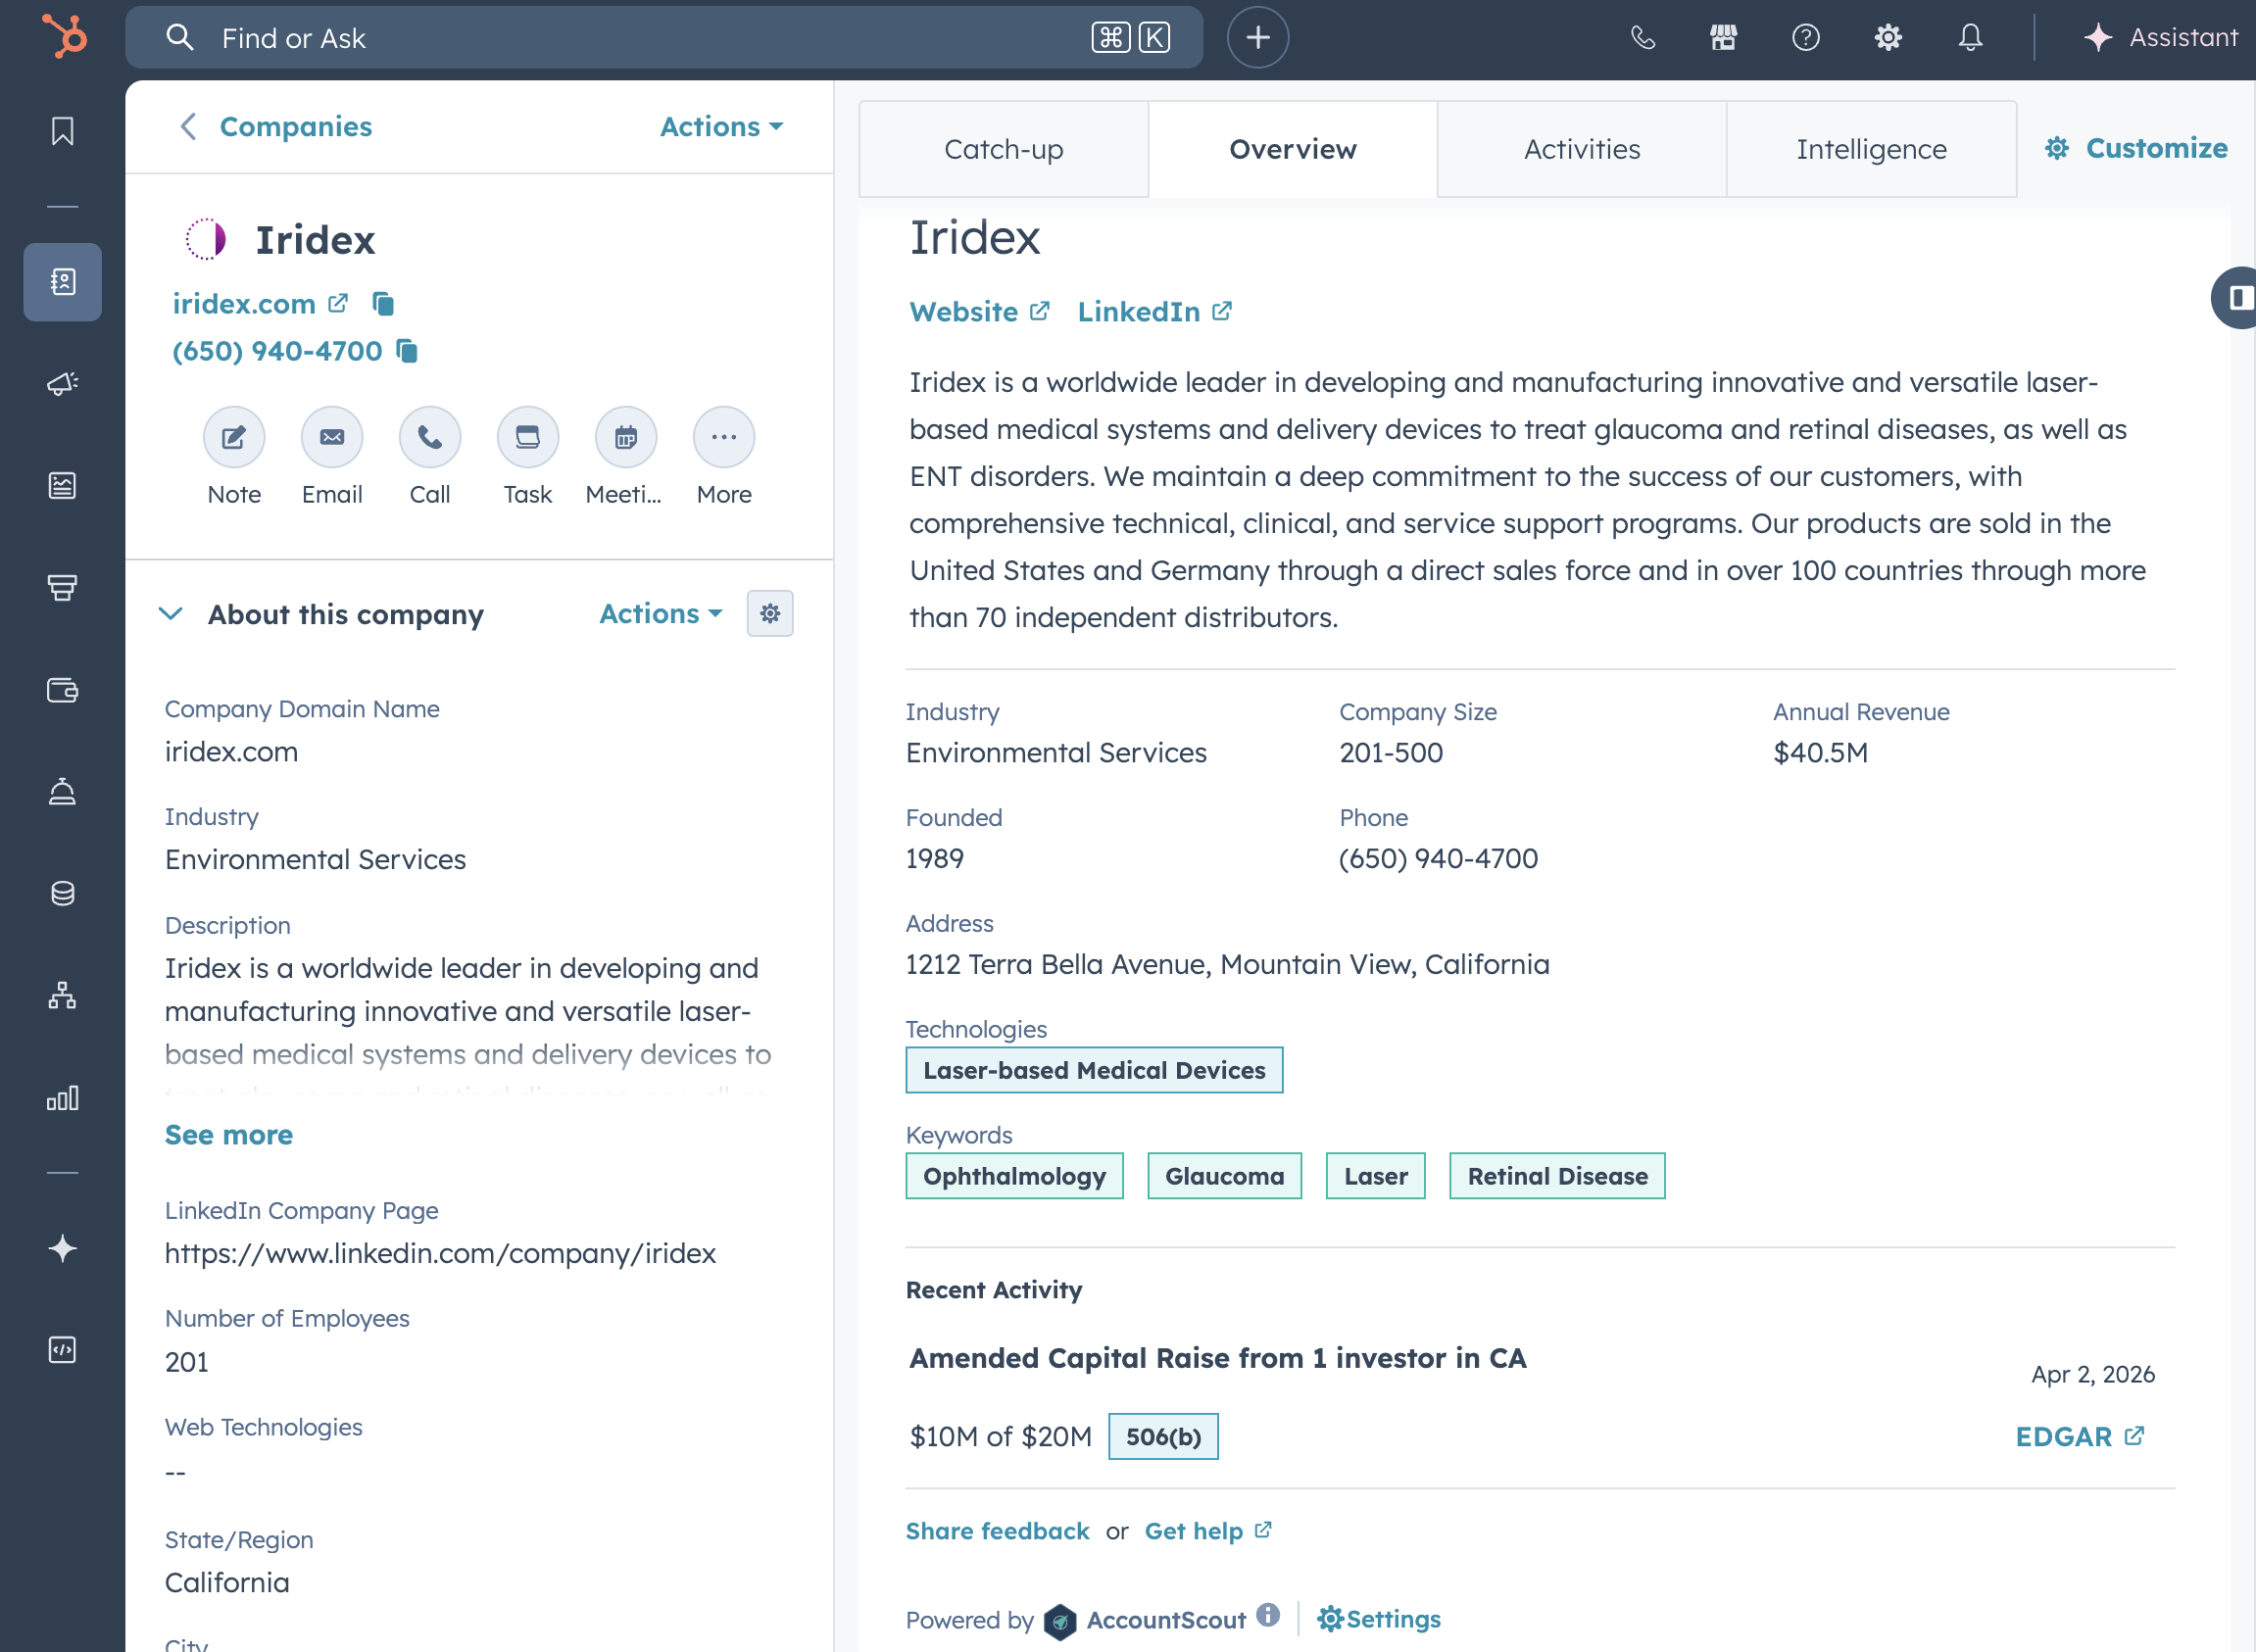Expand the Actions dropdown above the company name
2256x1652 pixels.
click(x=719, y=126)
